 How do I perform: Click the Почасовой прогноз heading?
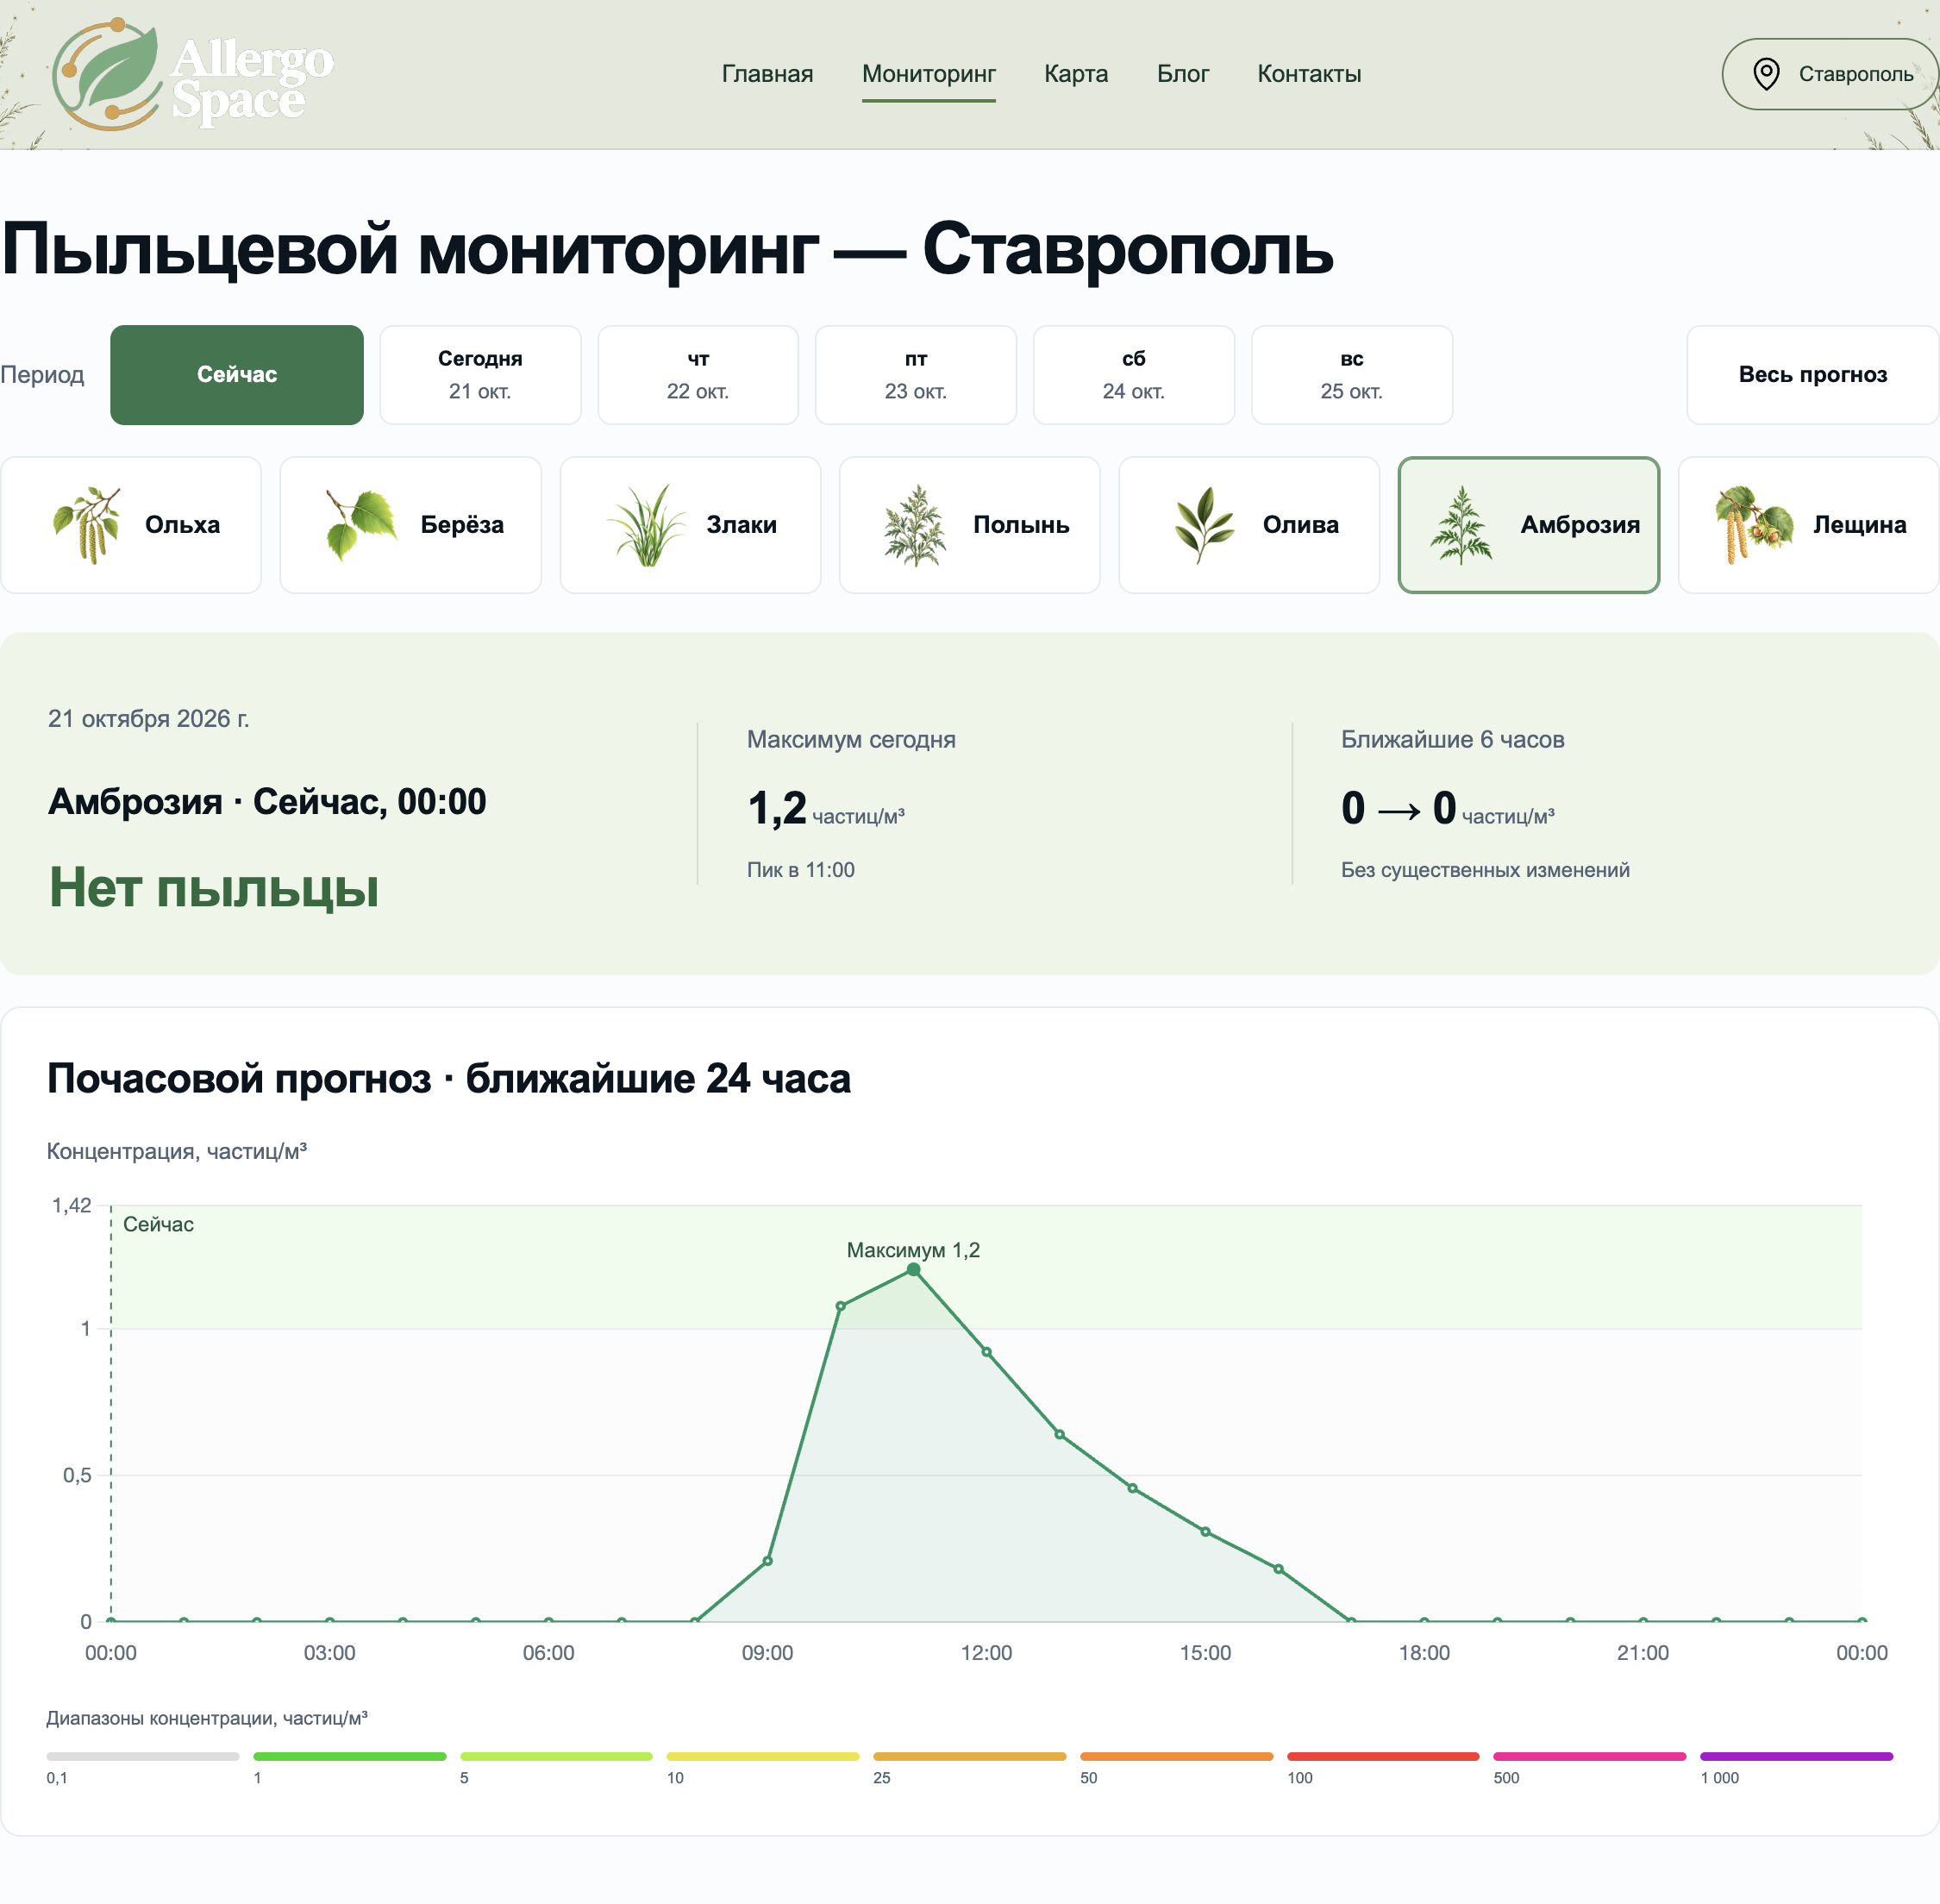click(x=449, y=1079)
